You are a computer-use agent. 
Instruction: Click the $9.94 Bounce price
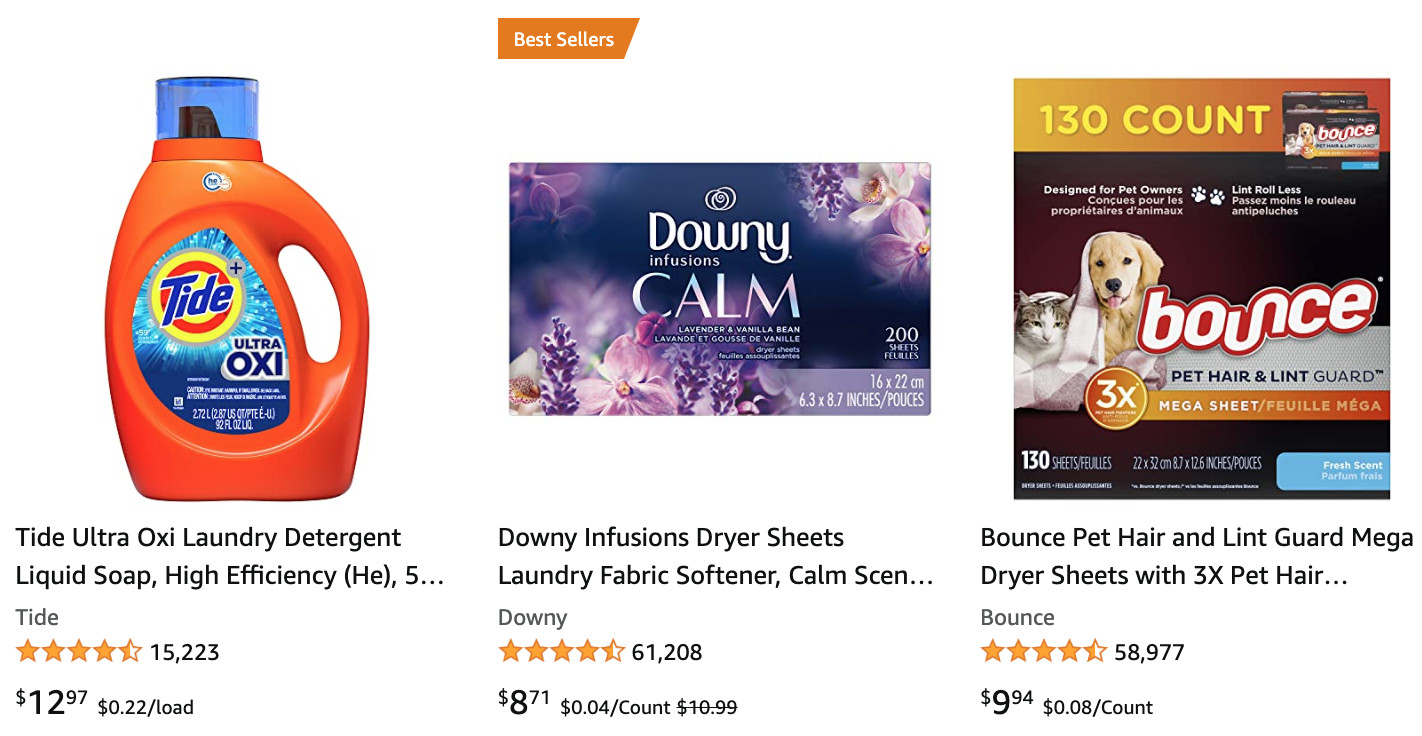(1007, 702)
